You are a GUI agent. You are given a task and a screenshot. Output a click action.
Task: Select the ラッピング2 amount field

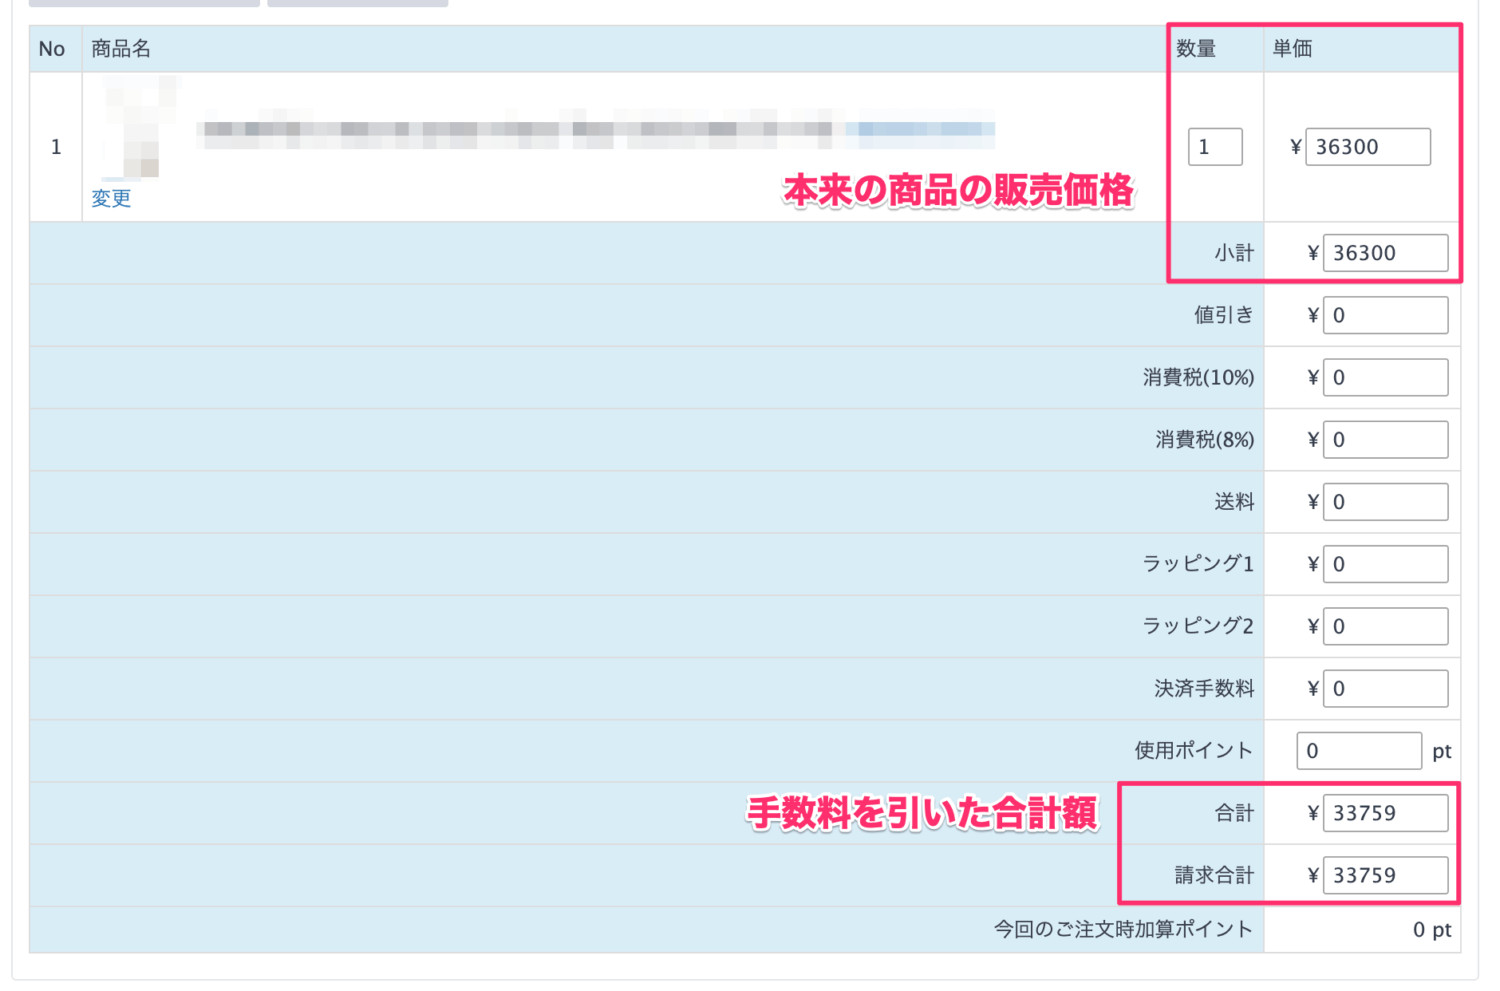(1384, 626)
